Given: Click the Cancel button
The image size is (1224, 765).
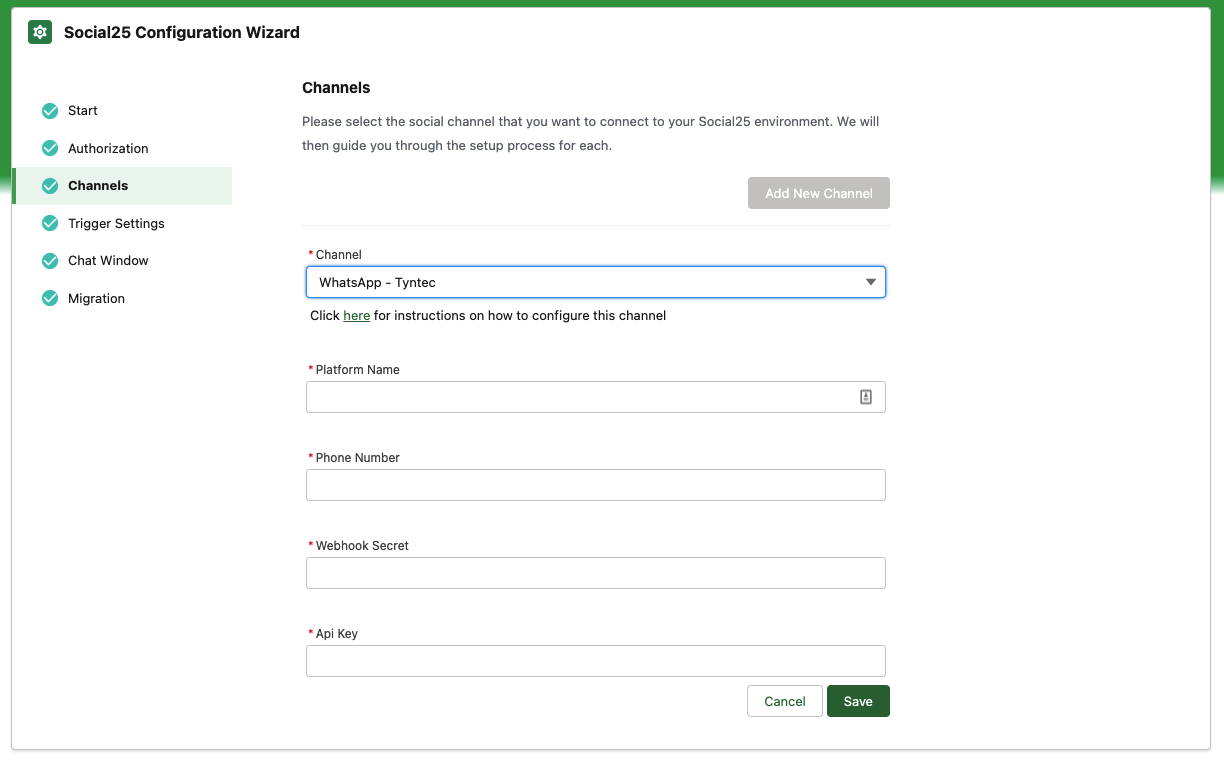Looking at the screenshot, I should (784, 701).
